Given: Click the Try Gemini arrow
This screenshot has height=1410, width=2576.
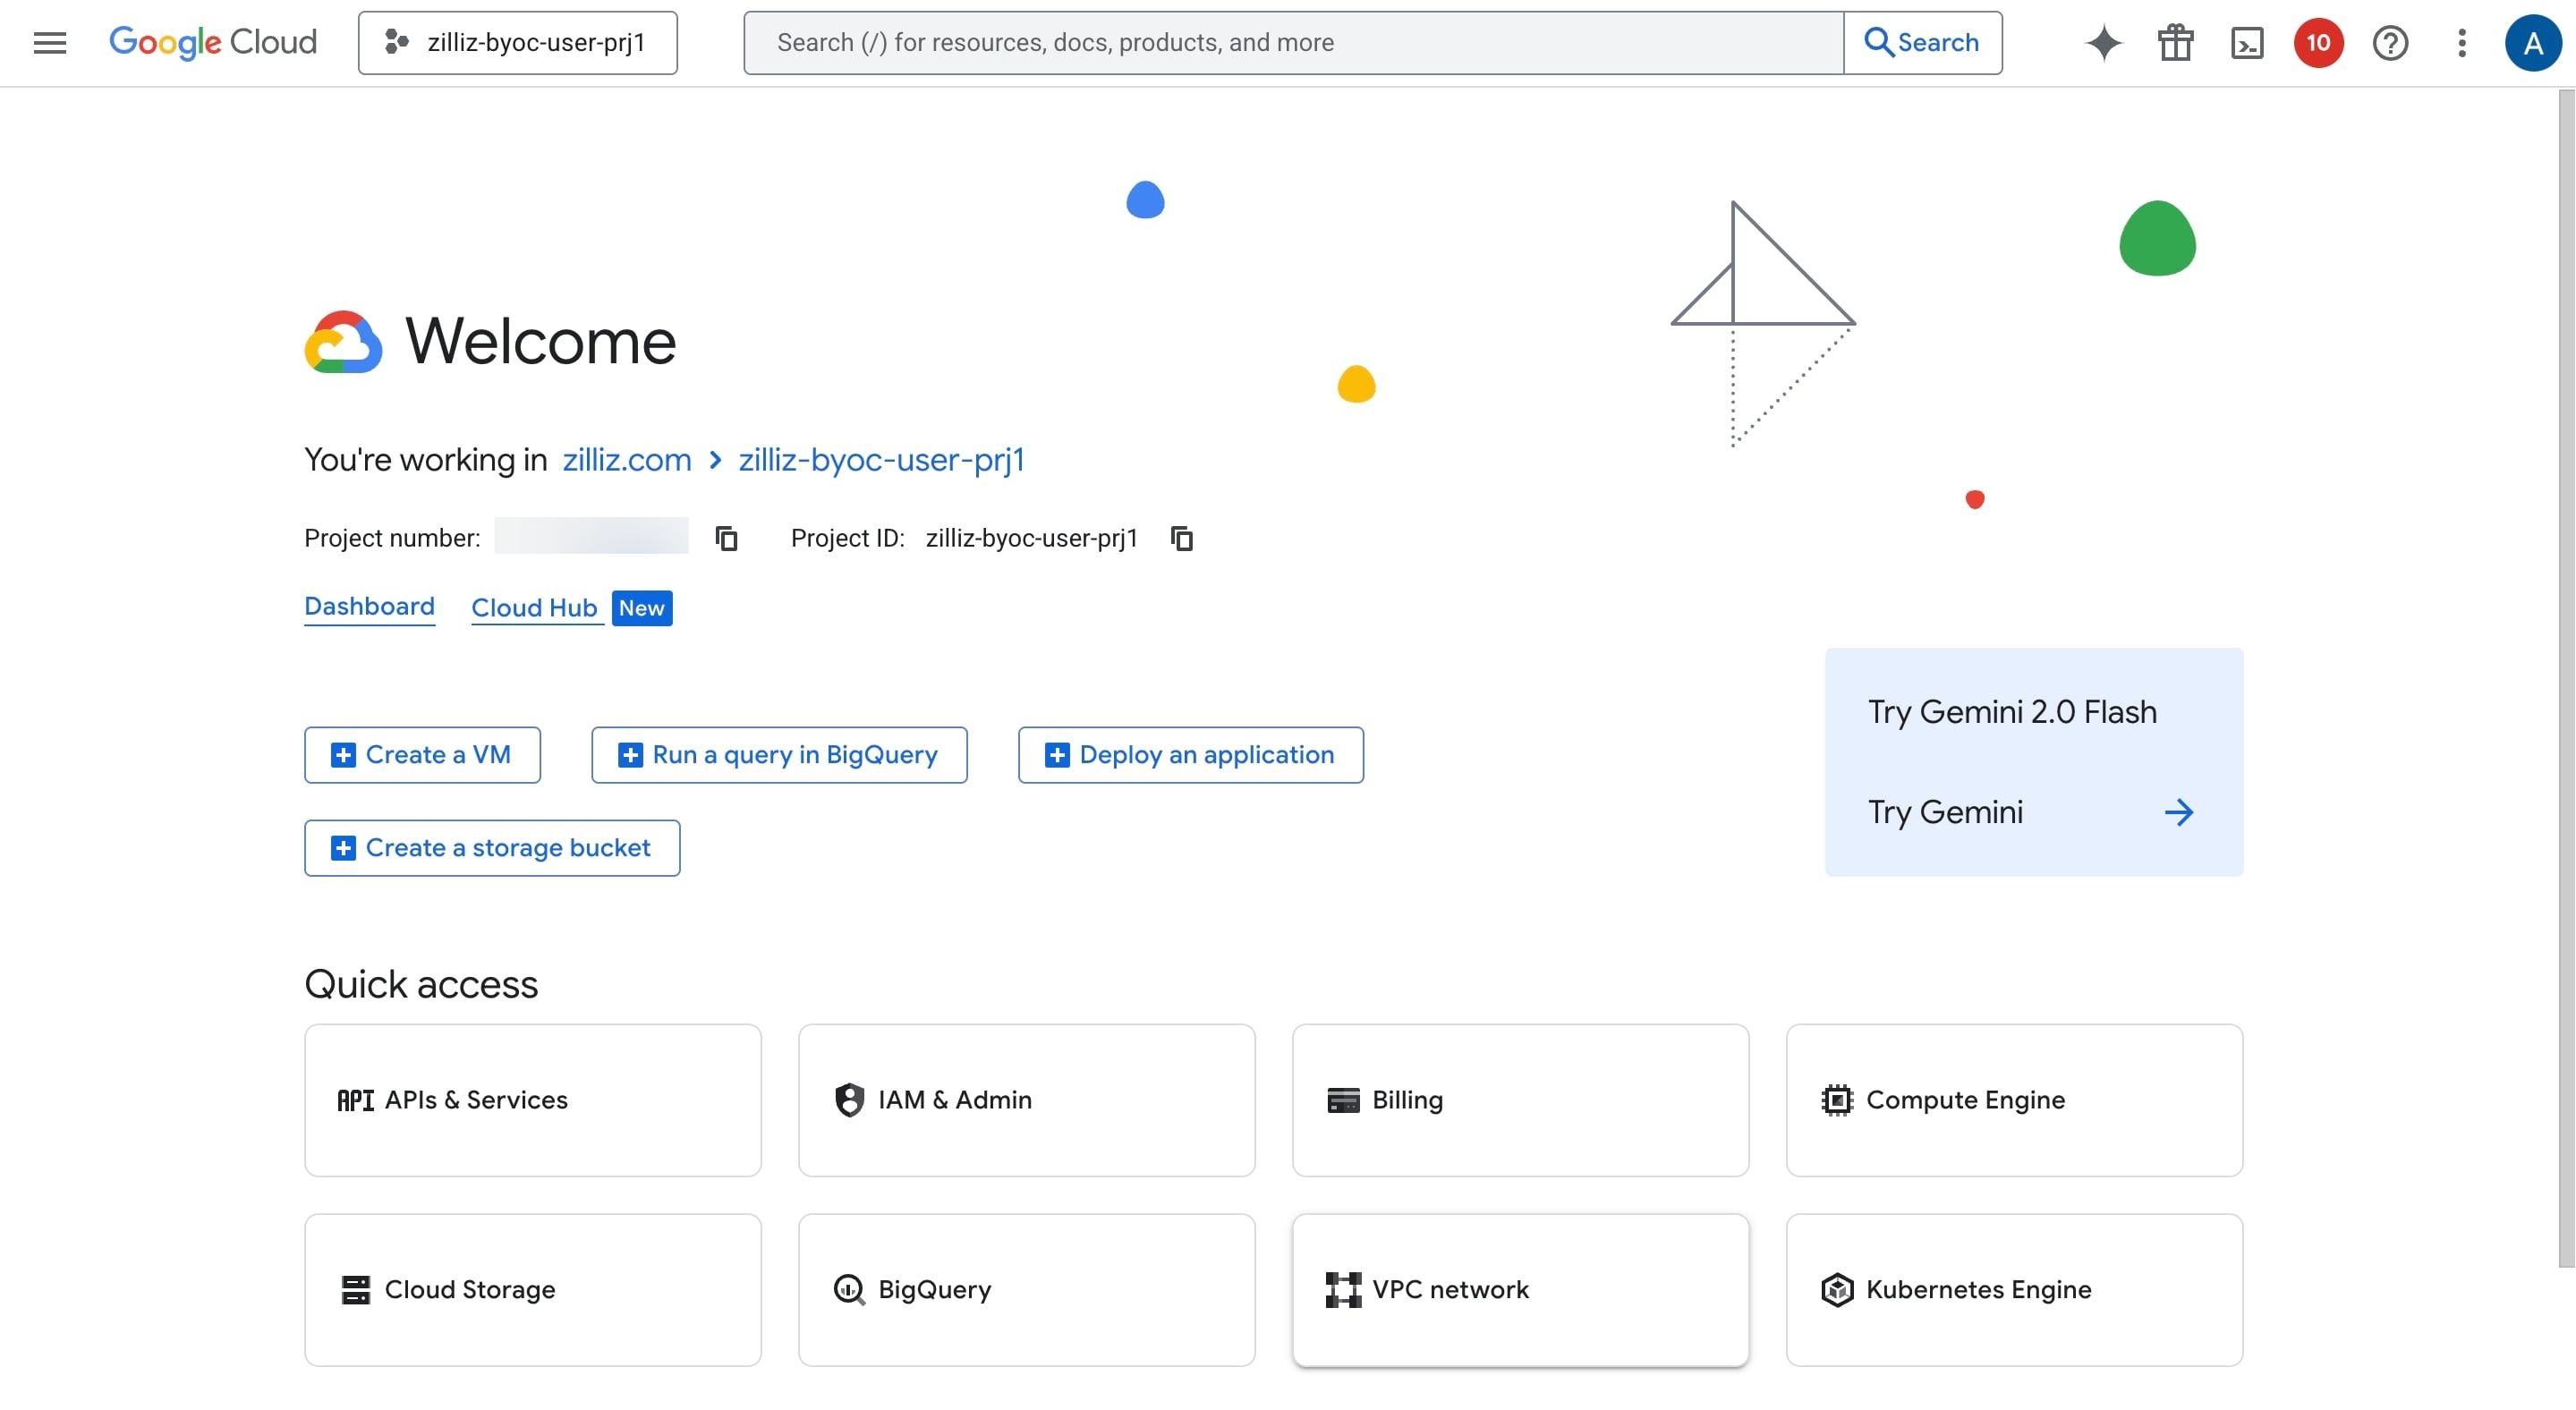Looking at the screenshot, I should (2179, 812).
